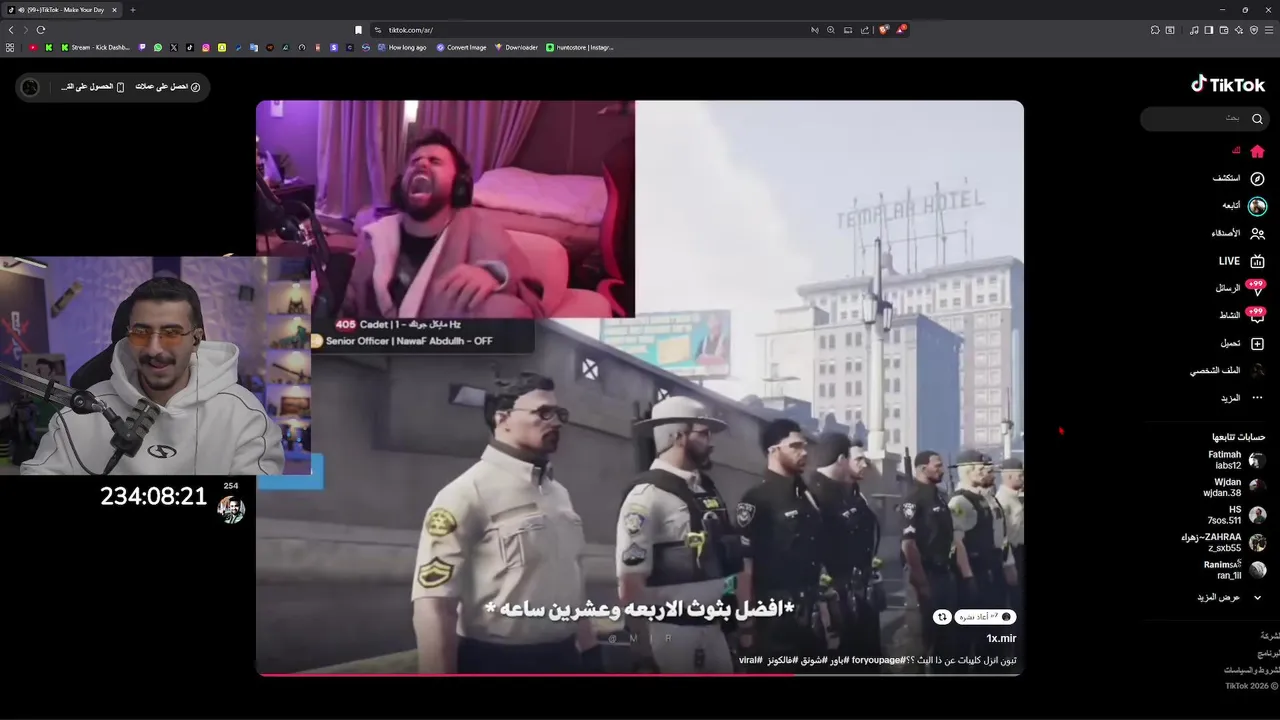The image size is (1280, 720).
Task: Click the main TikTok video player
Action: pos(640,388)
